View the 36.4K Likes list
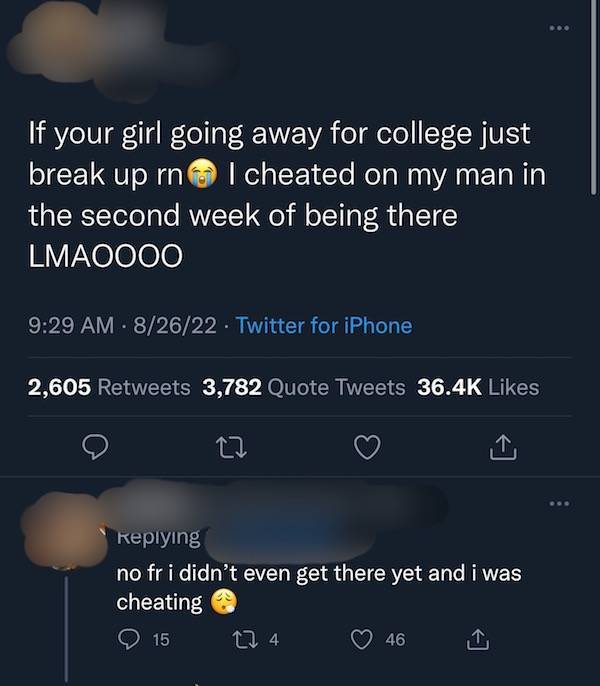600x686 pixels. [478, 387]
